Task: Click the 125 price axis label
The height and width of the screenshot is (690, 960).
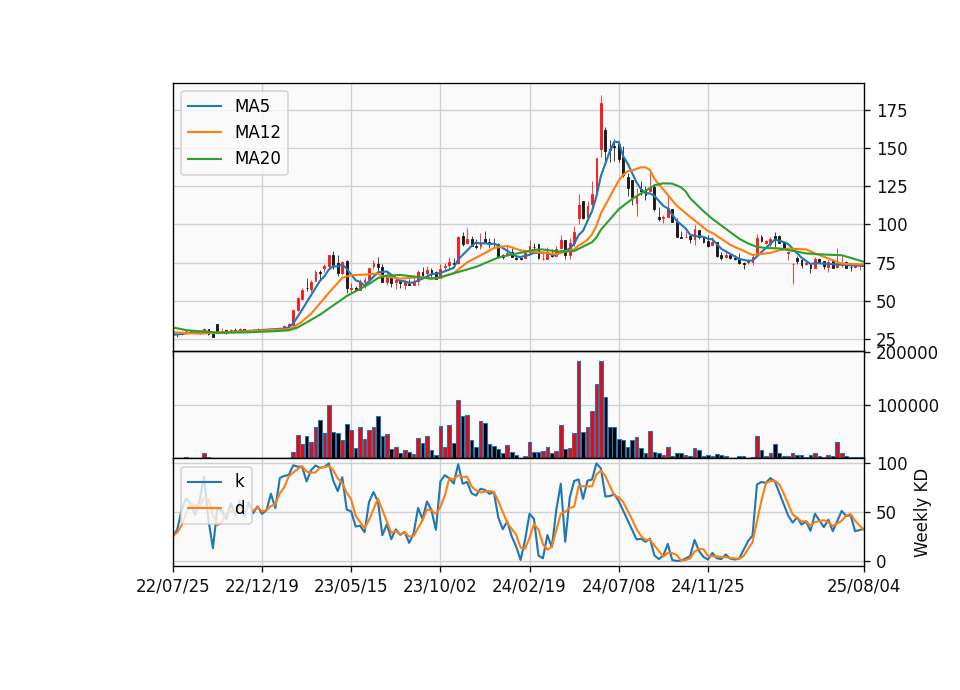Action: click(x=892, y=187)
